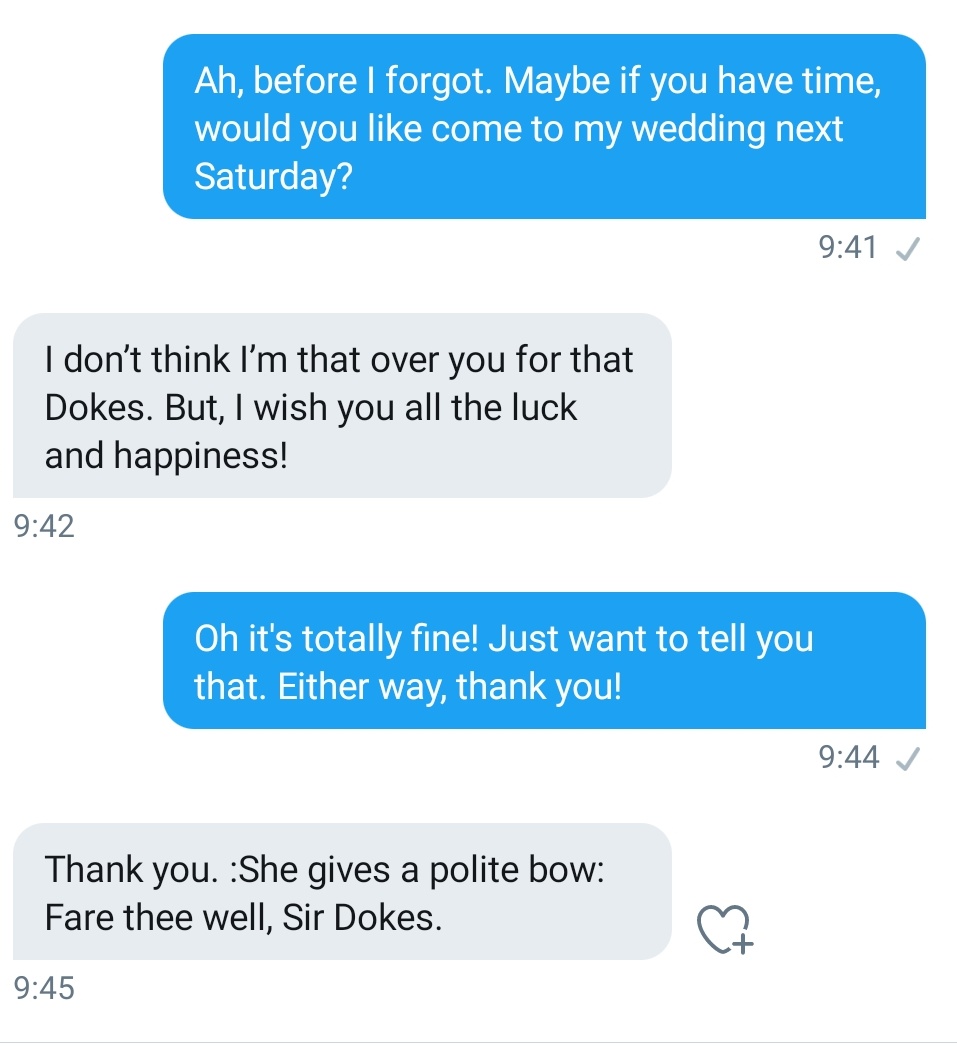
Task: Add a heart reaction to the last message
Action: [x=724, y=929]
